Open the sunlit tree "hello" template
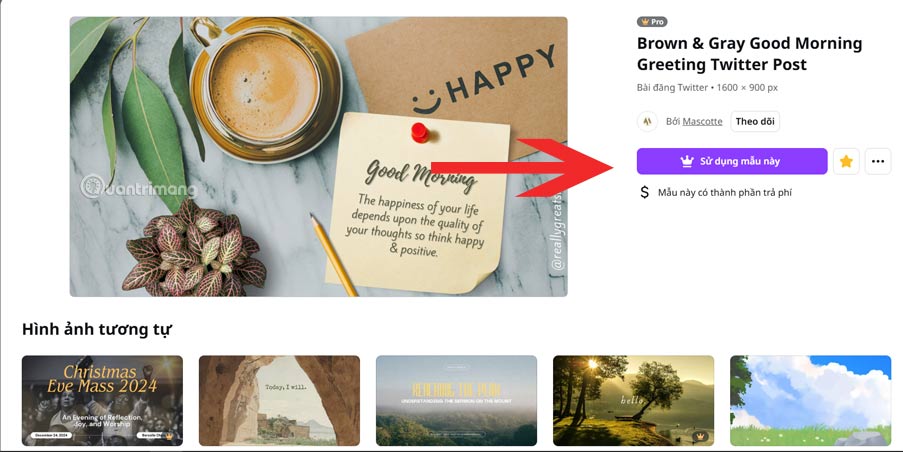 click(x=633, y=401)
